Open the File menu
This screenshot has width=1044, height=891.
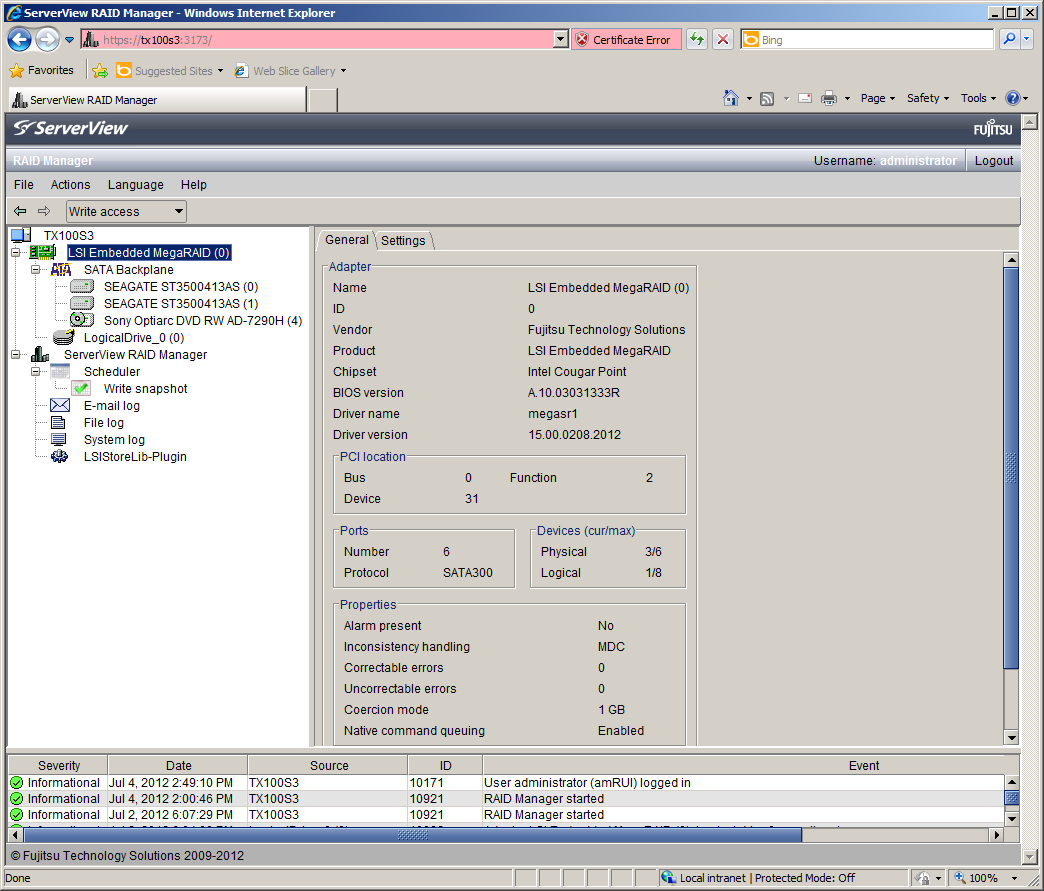[x=23, y=184]
